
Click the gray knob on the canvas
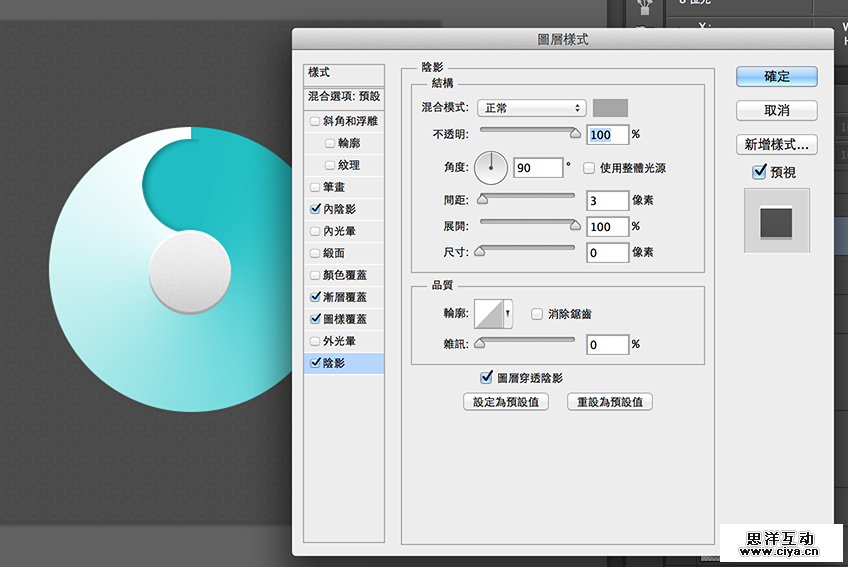tap(190, 272)
